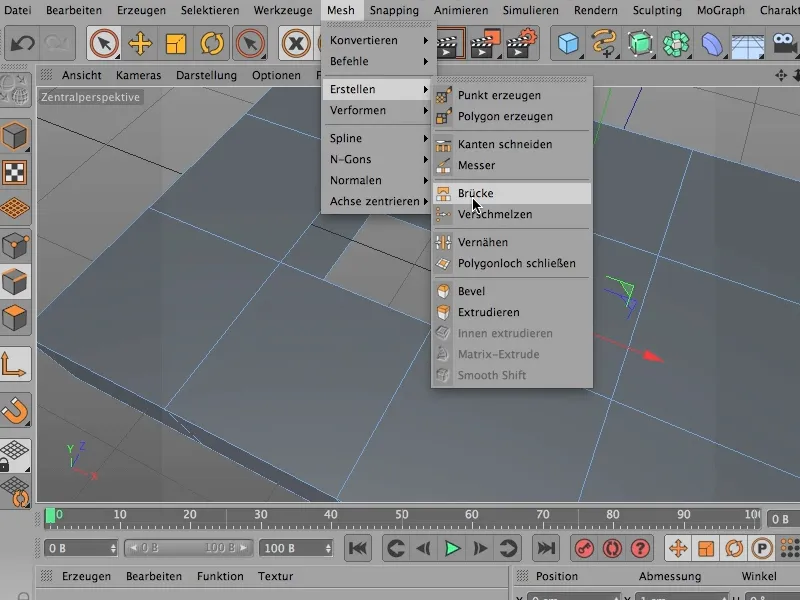Viewport: 800px width, 600px height.
Task: Switch to Points mode
Action: pos(15,245)
